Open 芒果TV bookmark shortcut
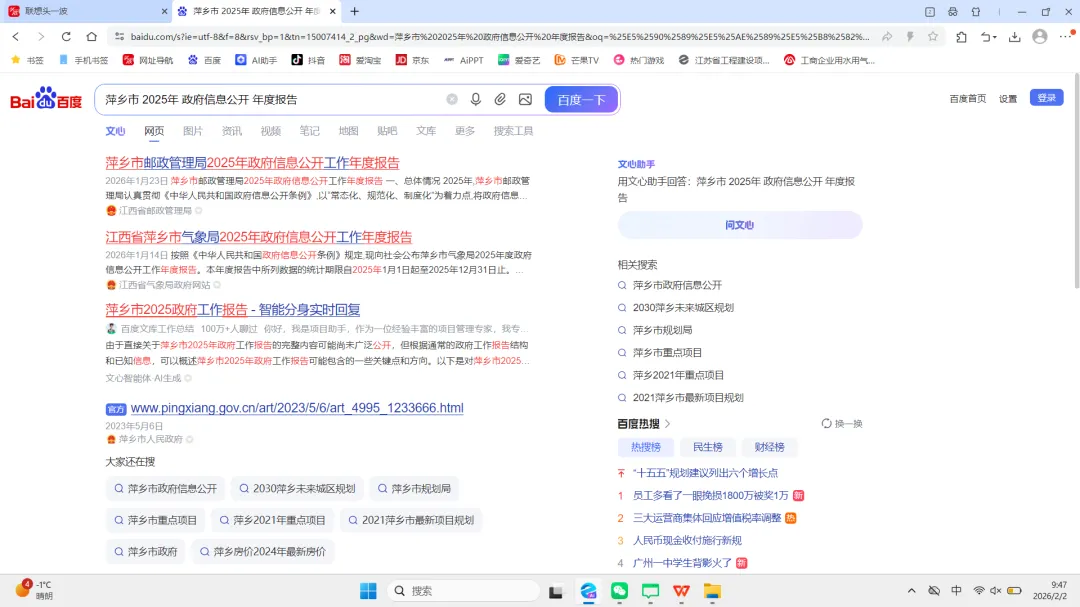The height and width of the screenshot is (607, 1080). (x=577, y=60)
